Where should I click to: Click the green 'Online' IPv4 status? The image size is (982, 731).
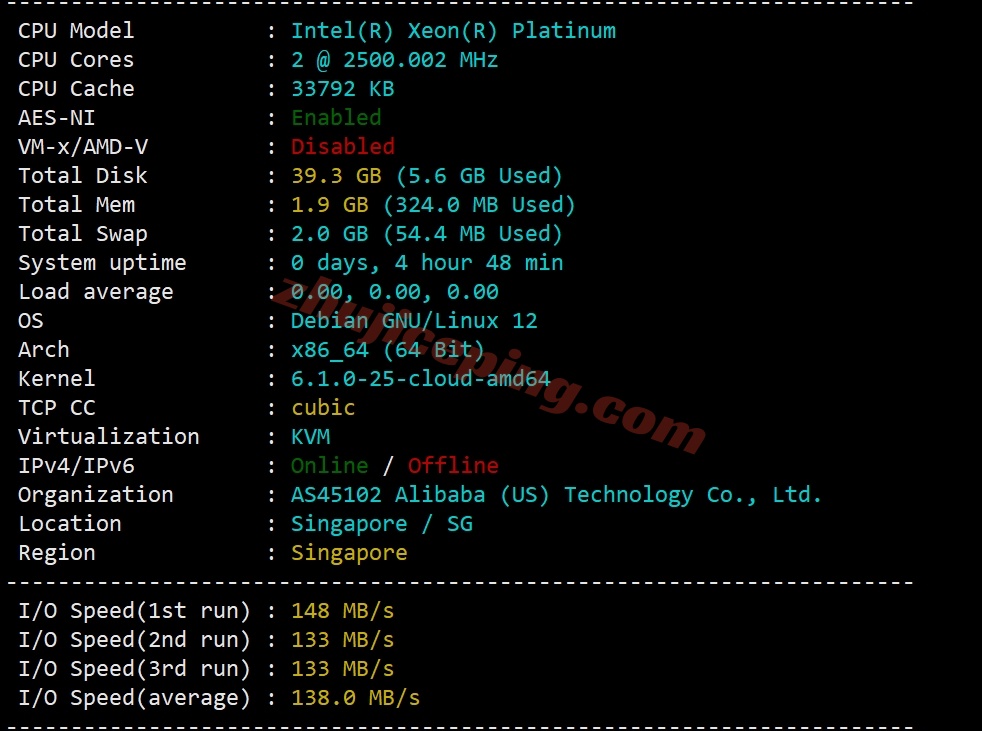(x=329, y=465)
